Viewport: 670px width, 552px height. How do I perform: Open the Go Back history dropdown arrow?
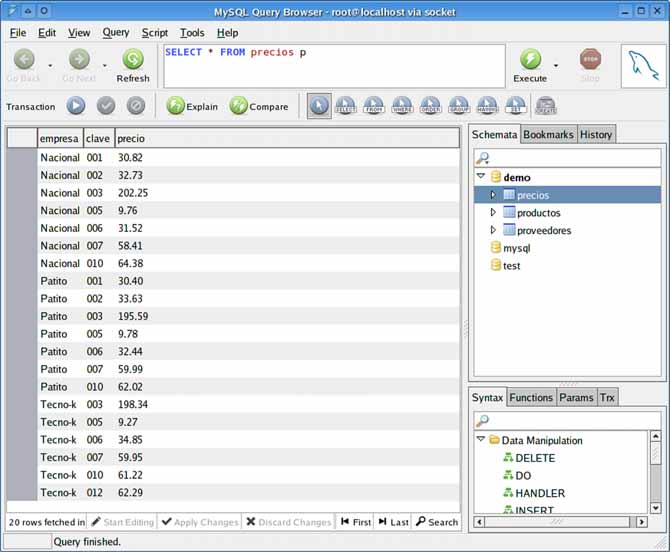tap(50, 65)
